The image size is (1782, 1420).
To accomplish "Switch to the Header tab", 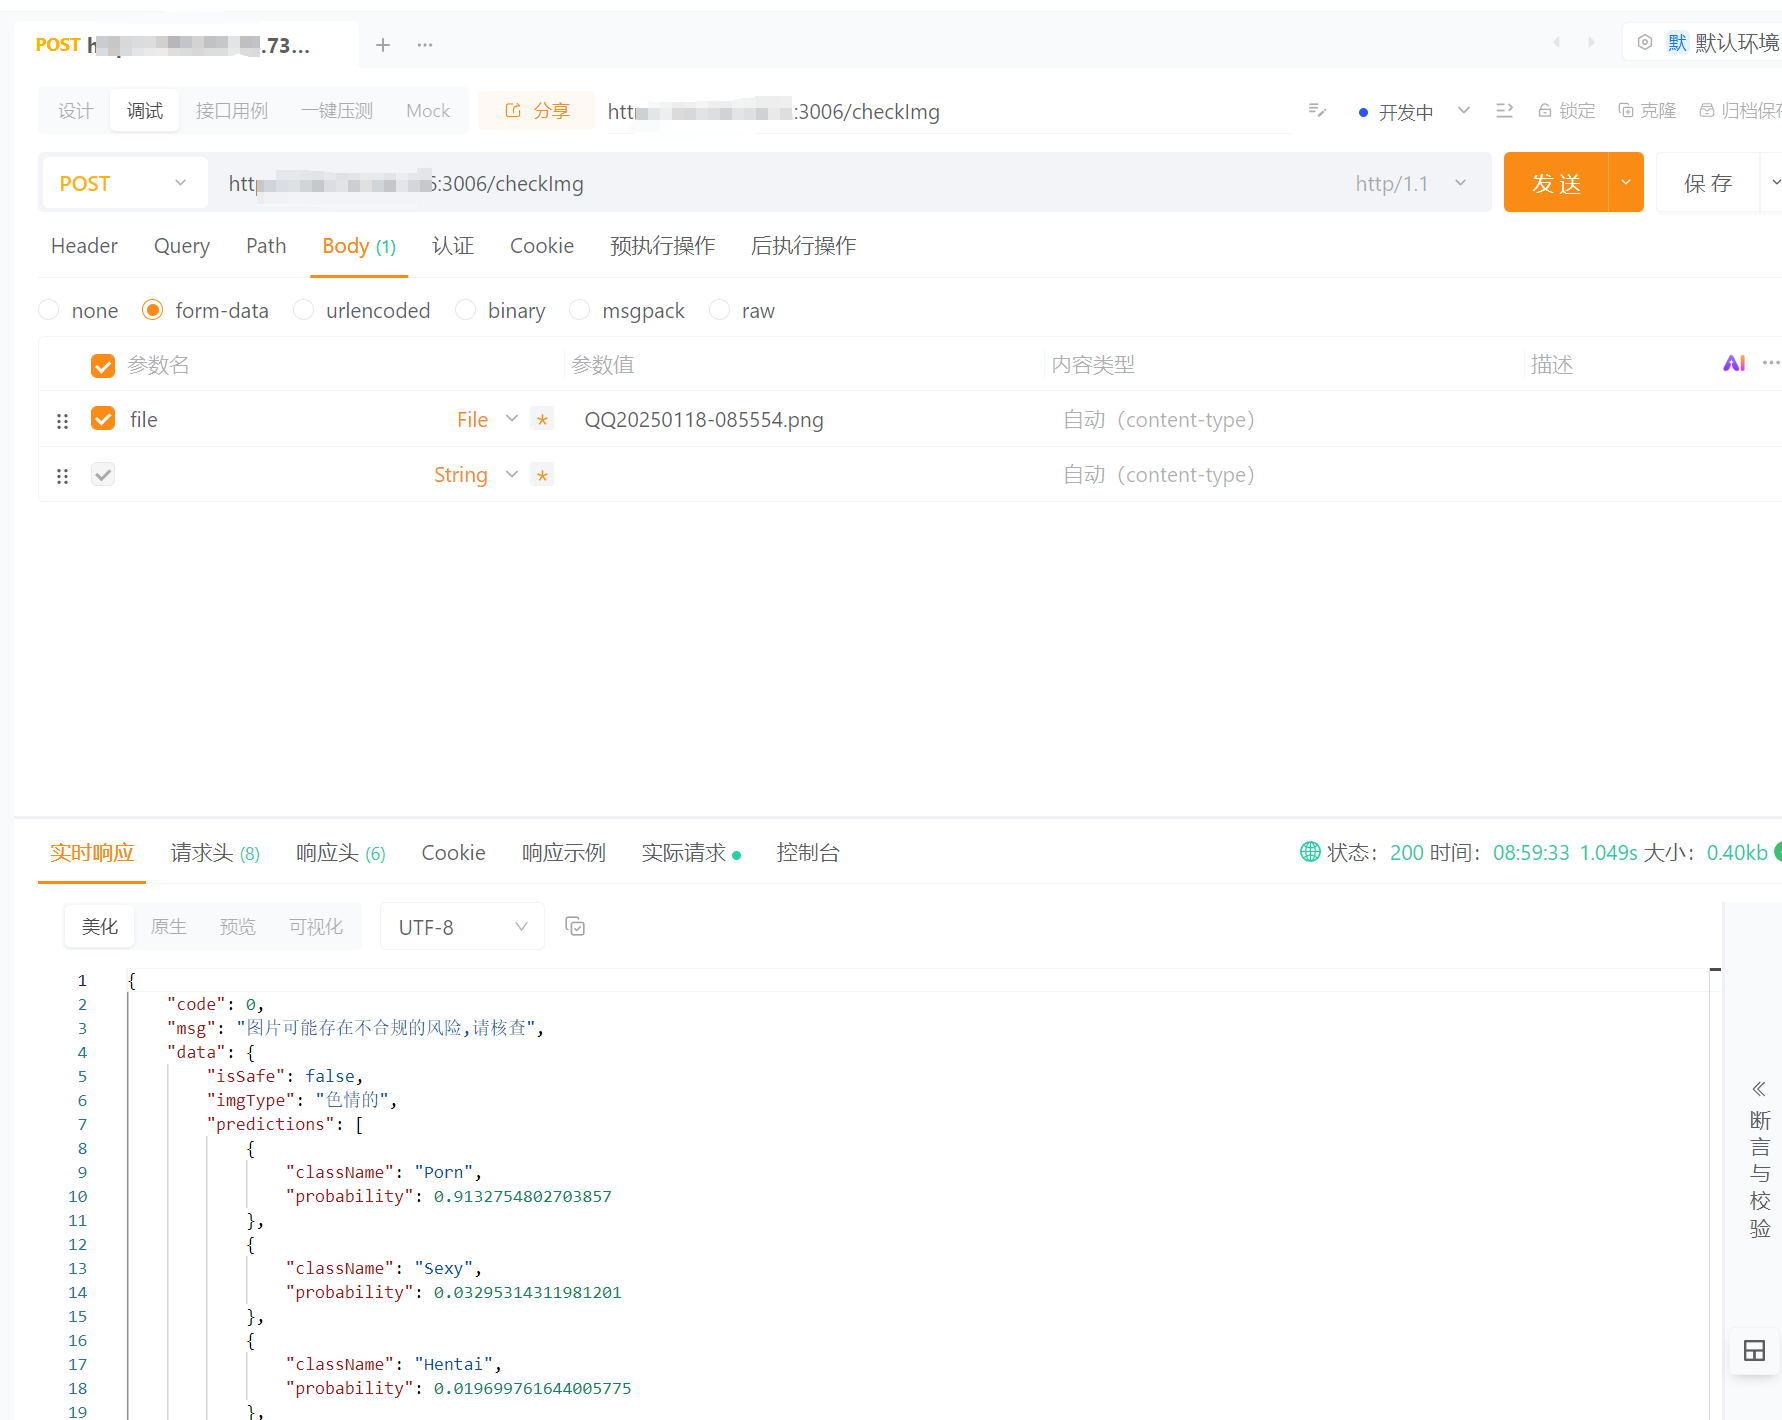I will pos(84,246).
